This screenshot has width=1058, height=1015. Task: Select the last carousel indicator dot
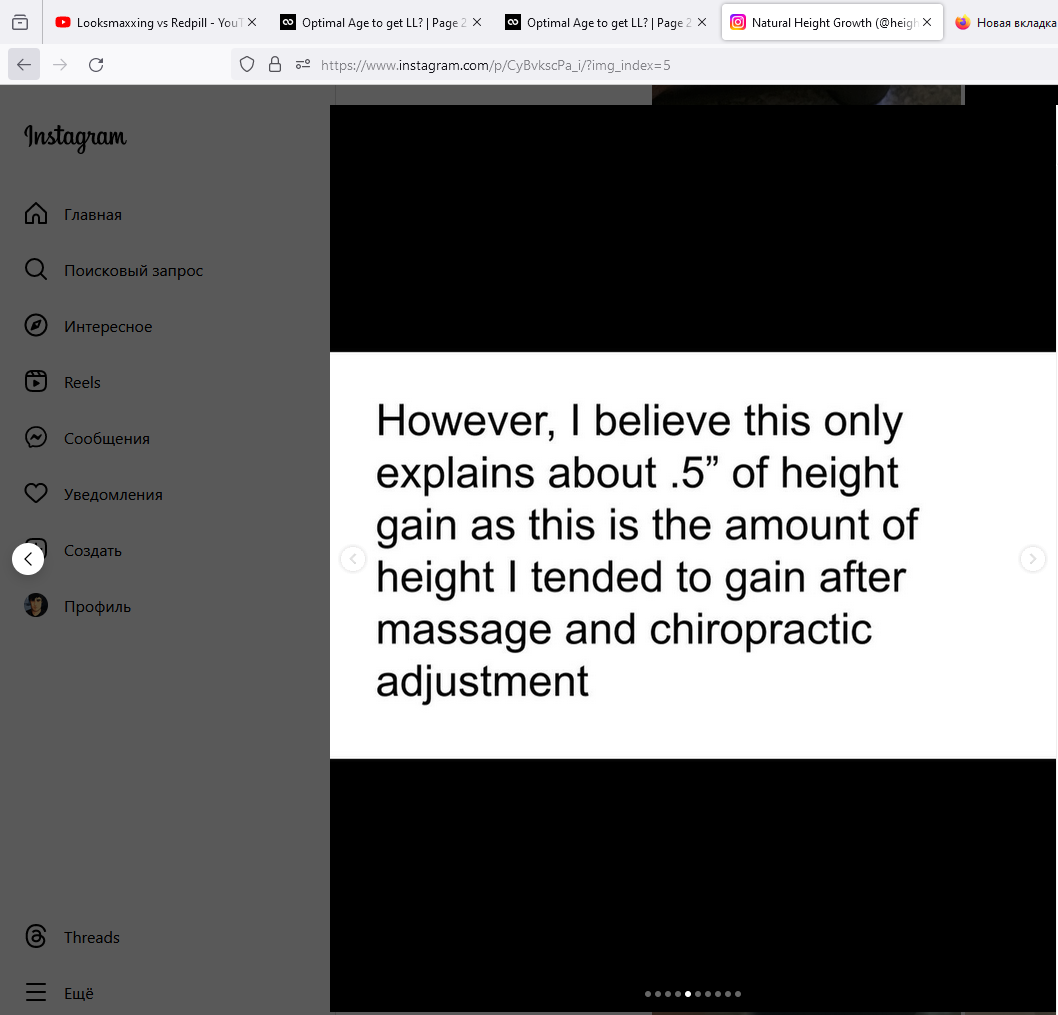738,994
